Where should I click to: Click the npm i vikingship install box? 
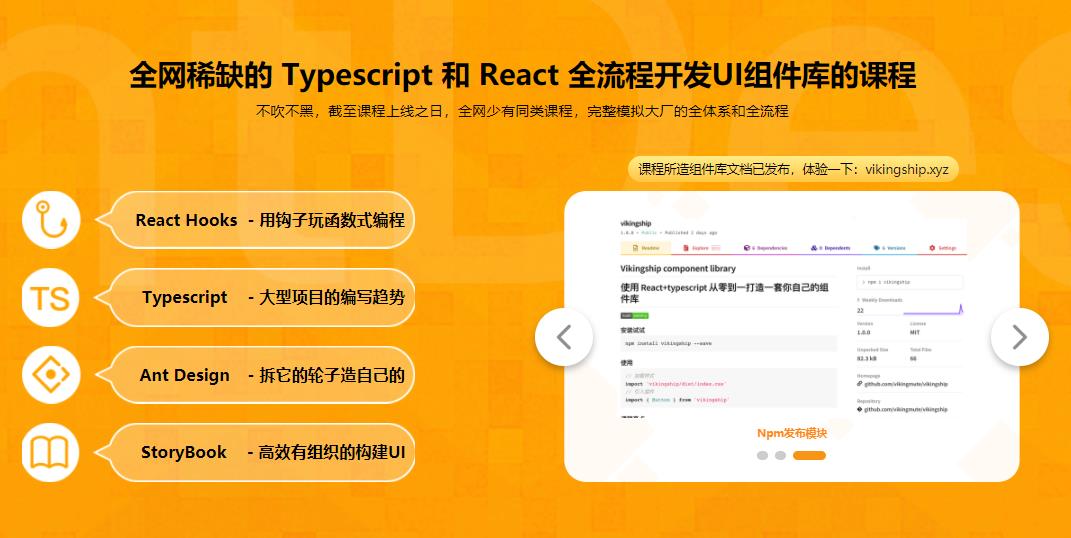[x=910, y=282]
